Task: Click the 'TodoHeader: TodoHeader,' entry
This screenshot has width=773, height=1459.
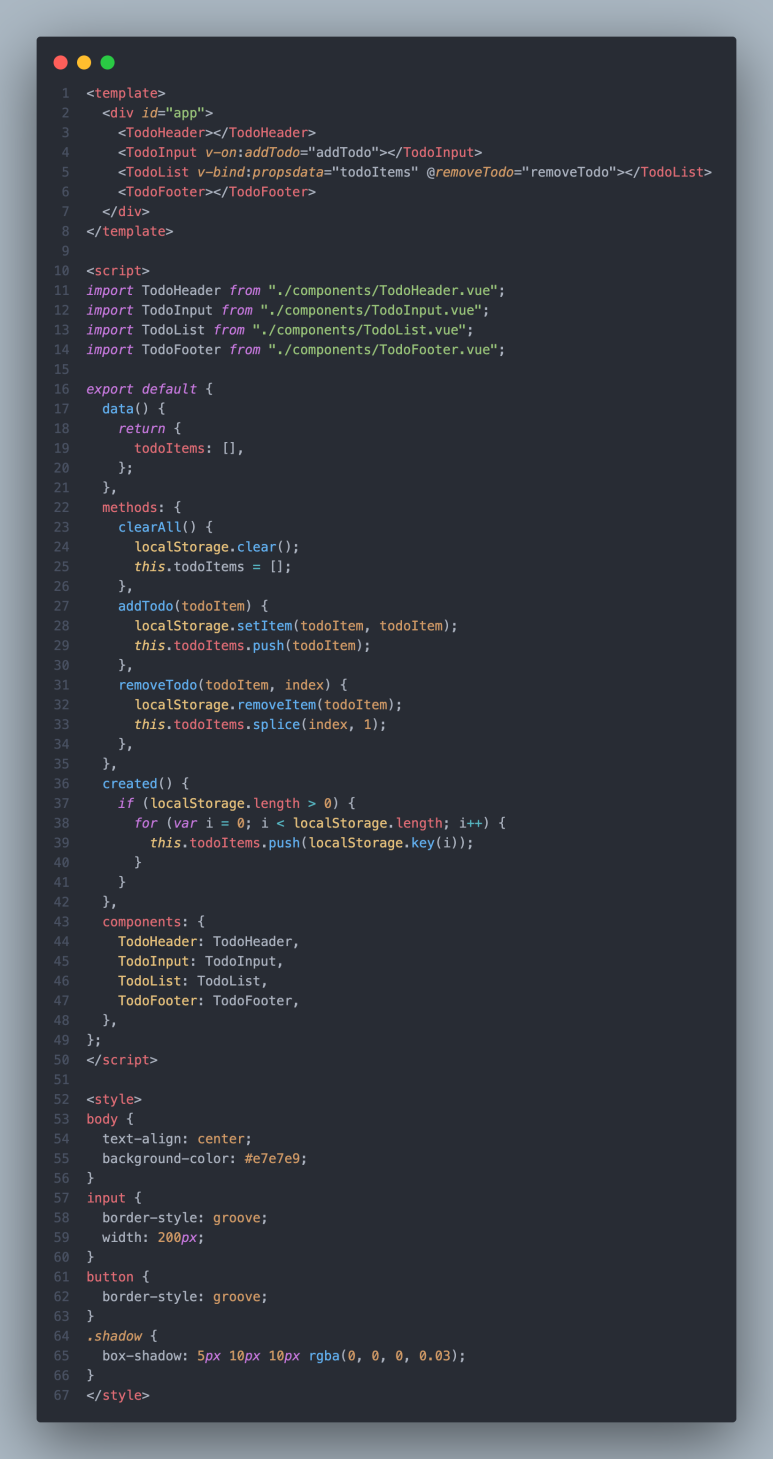Action: (209, 943)
